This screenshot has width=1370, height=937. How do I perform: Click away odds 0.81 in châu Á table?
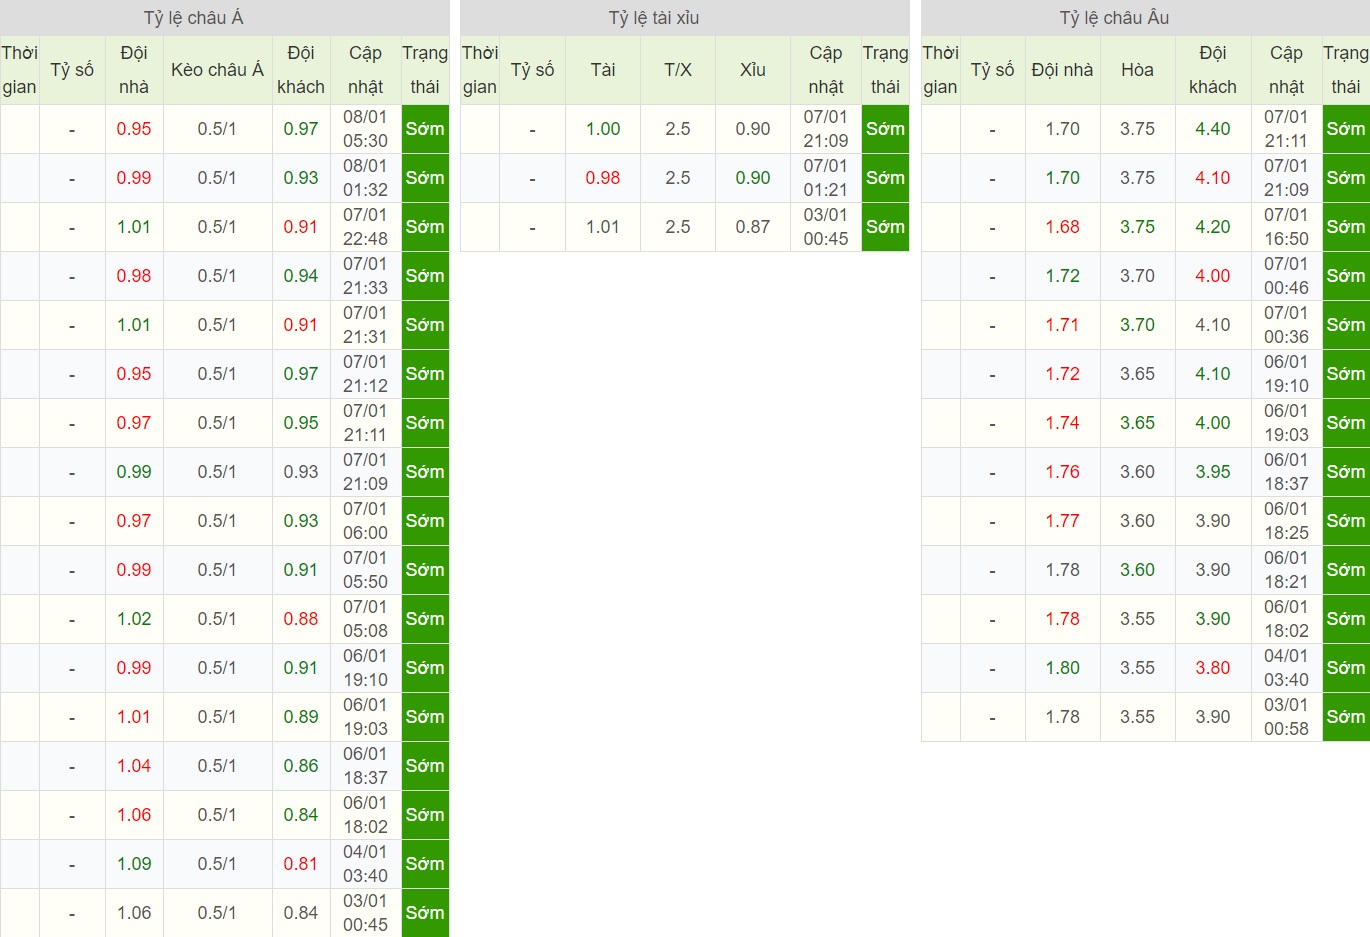(x=301, y=864)
